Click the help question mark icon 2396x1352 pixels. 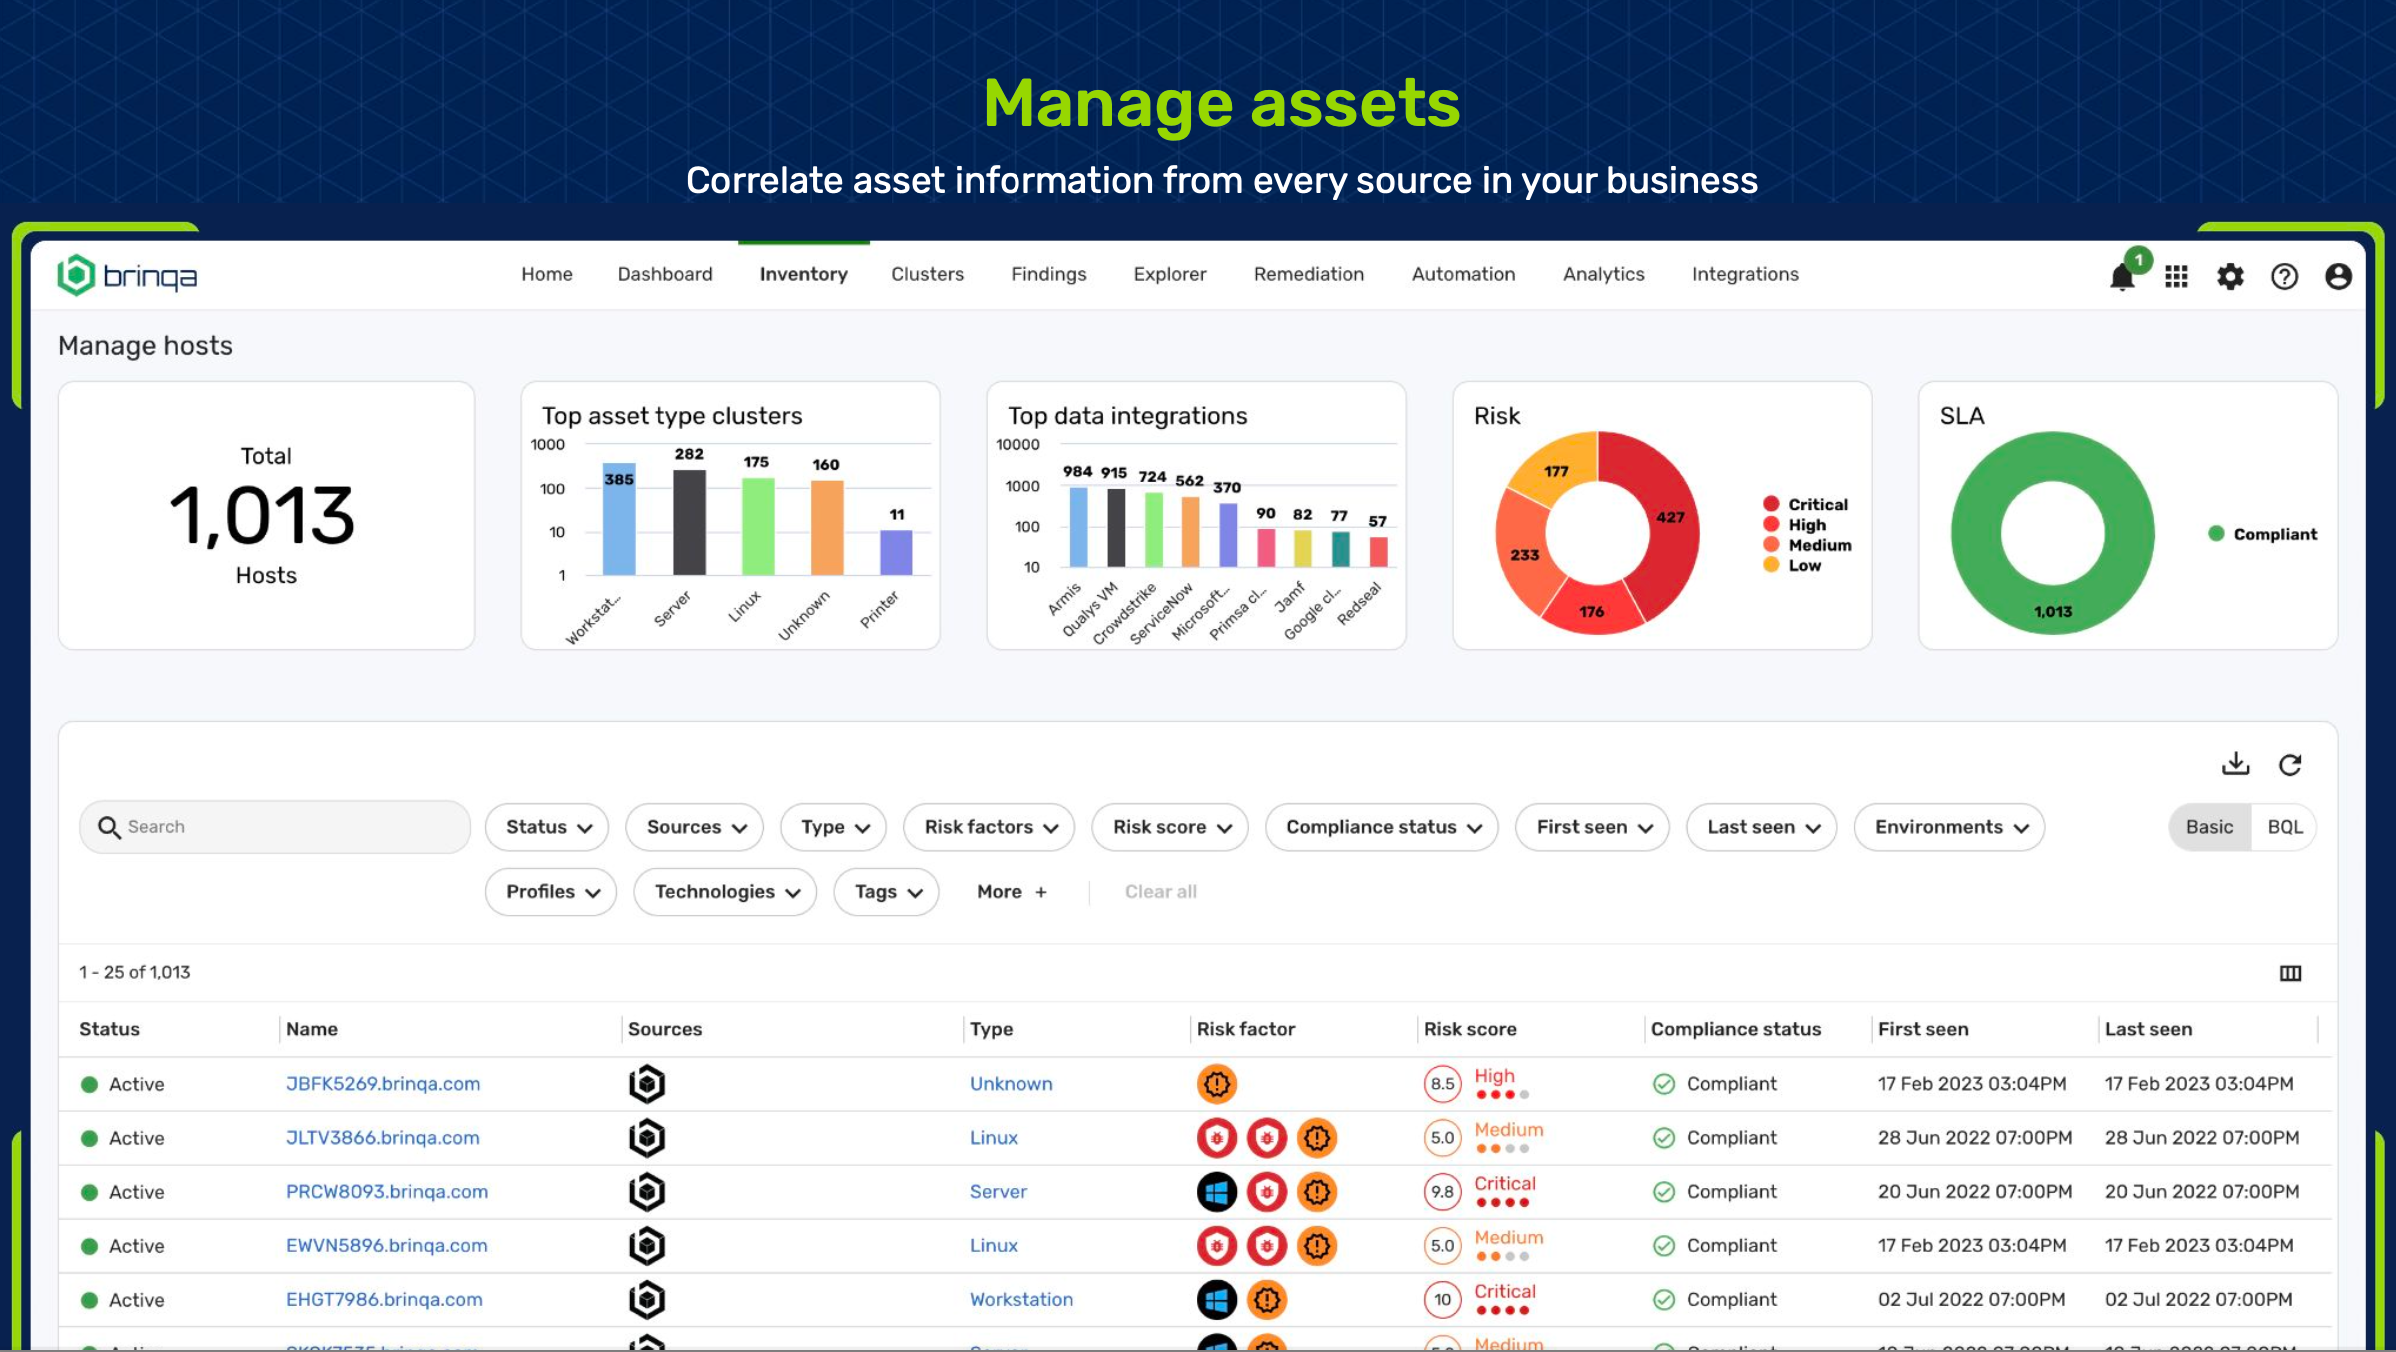coord(2284,277)
